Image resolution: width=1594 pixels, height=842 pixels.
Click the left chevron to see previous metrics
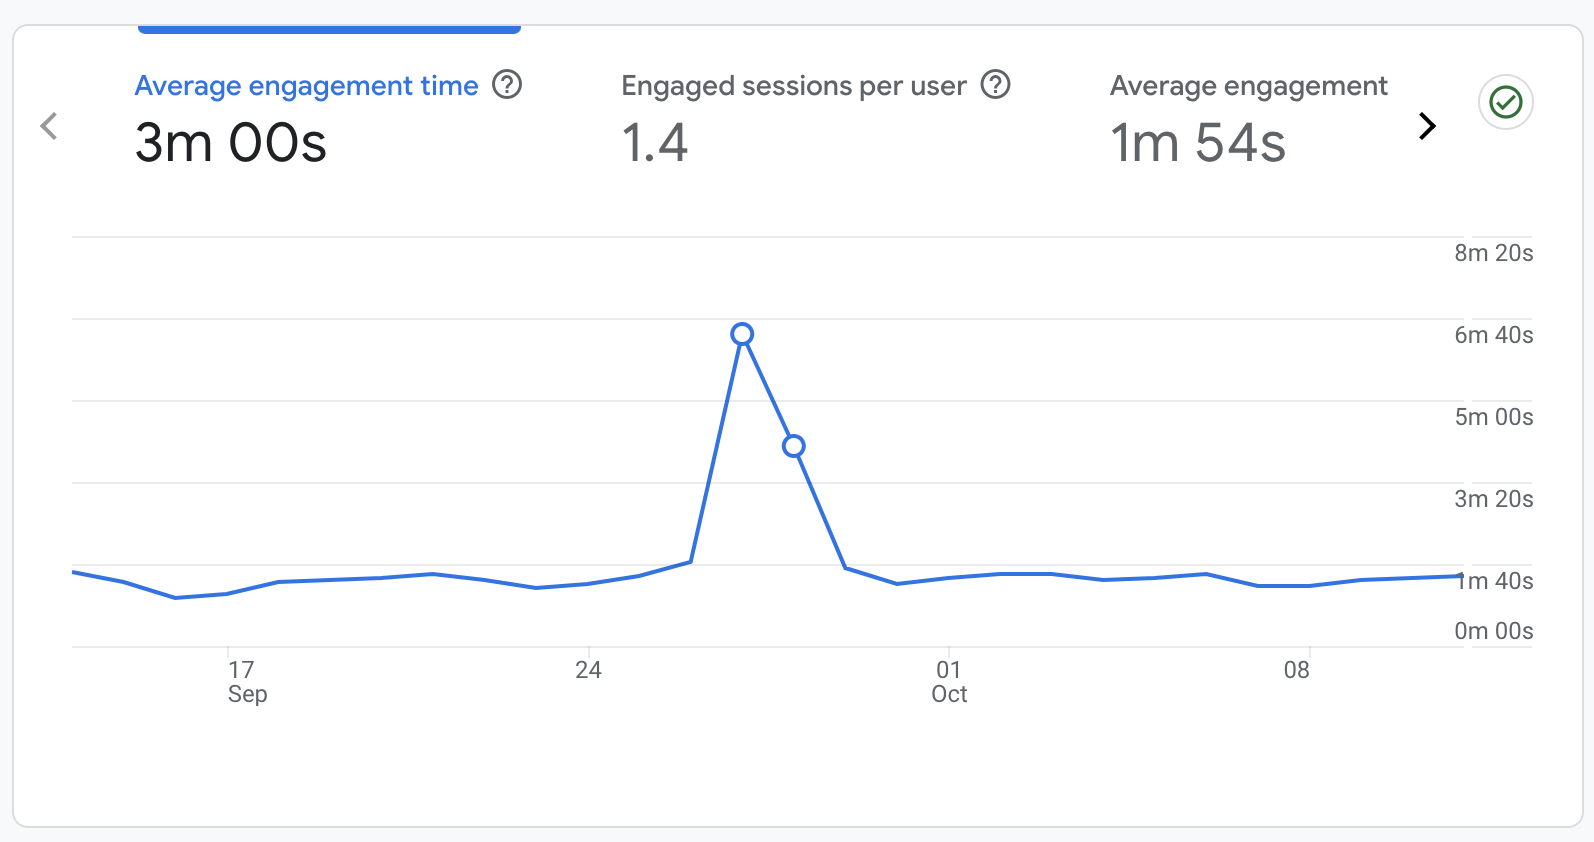pyautogui.click(x=49, y=126)
